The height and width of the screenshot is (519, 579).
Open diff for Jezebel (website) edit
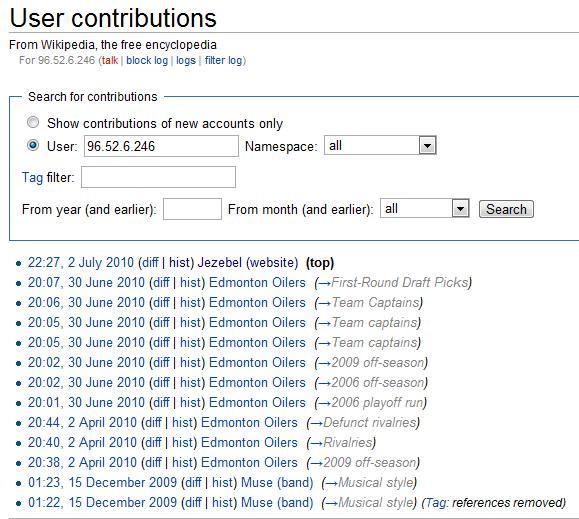pos(150,262)
